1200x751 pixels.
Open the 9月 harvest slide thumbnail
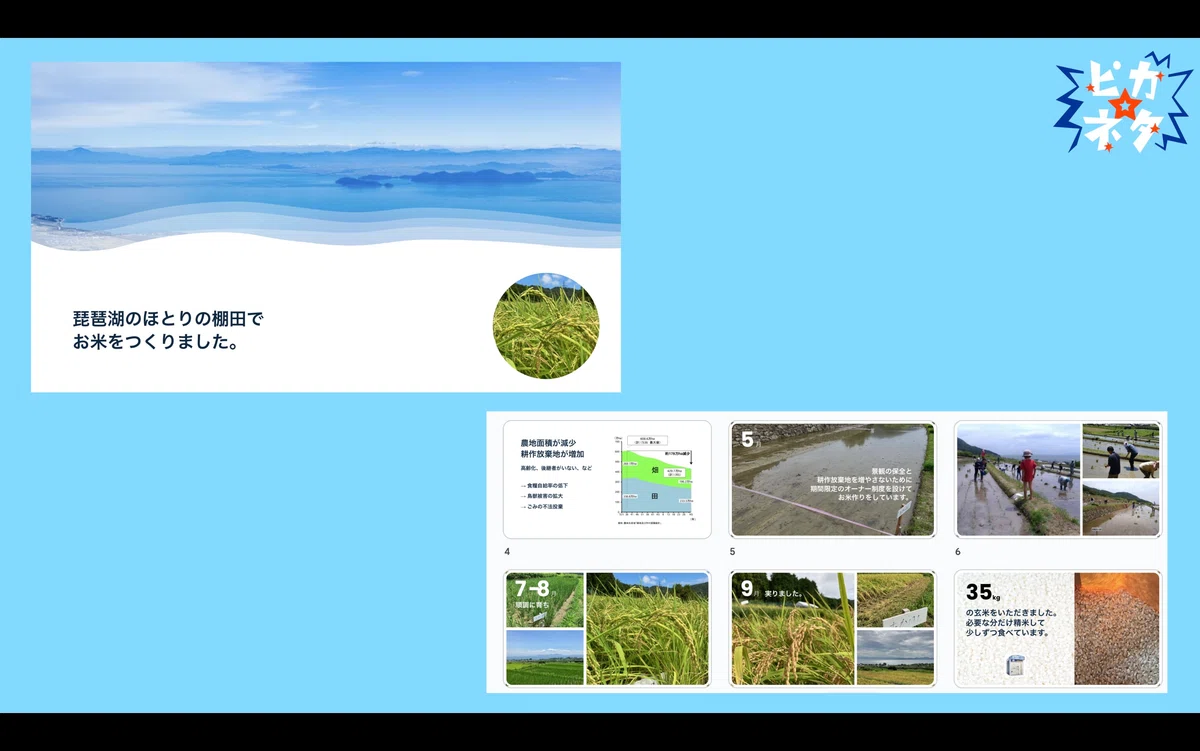tap(832, 629)
